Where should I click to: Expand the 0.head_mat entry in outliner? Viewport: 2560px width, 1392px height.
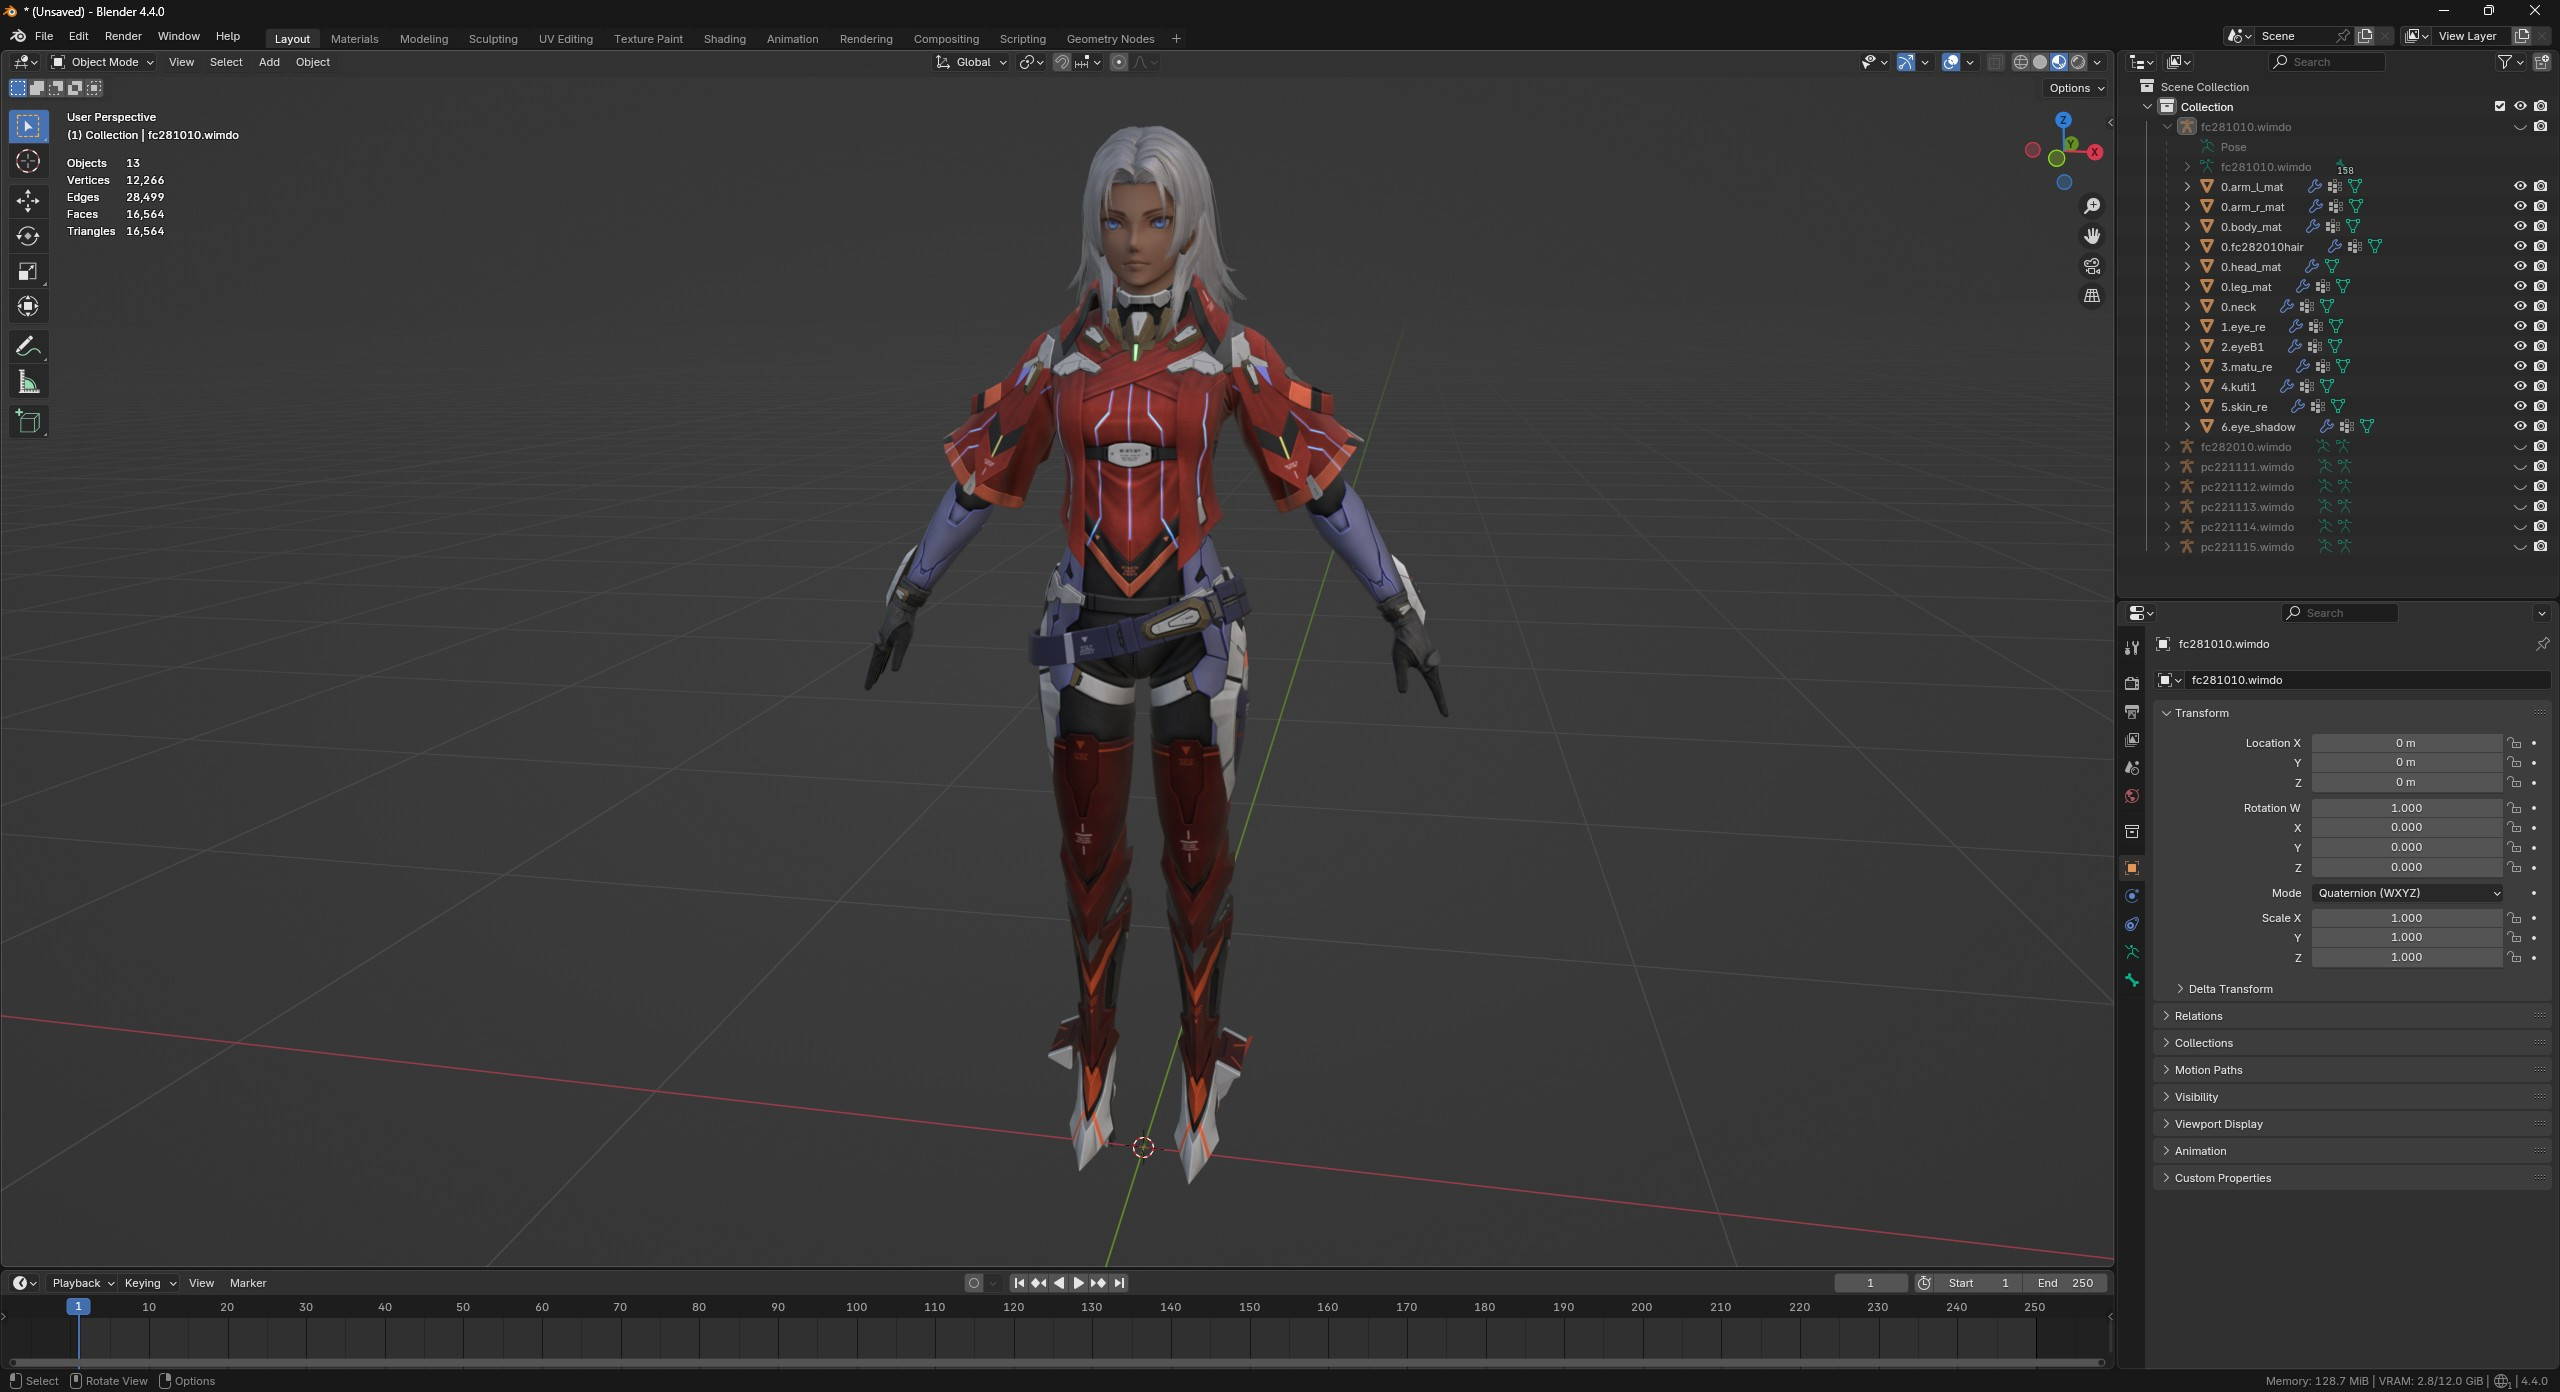tap(2187, 266)
